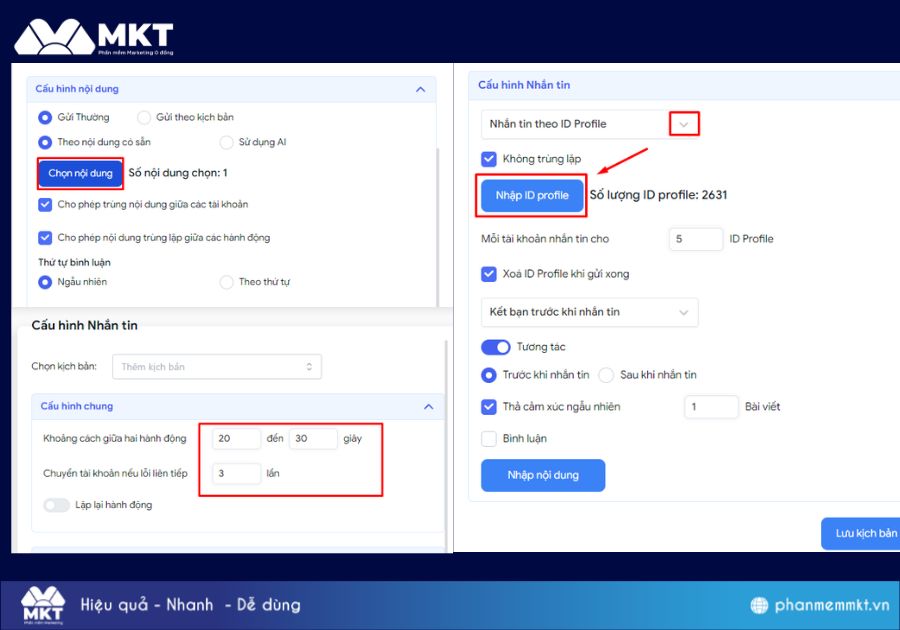
Task: Open the Nhắn tin theo ID Profile dropdown
Action: pos(684,124)
